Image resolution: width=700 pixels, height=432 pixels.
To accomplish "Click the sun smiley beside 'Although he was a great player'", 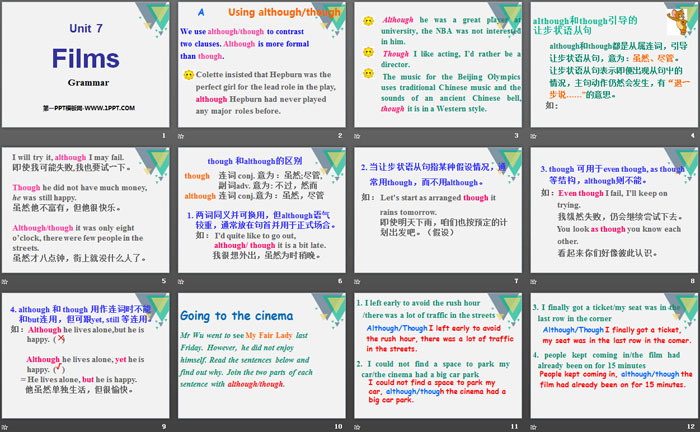I will [x=368, y=20].
